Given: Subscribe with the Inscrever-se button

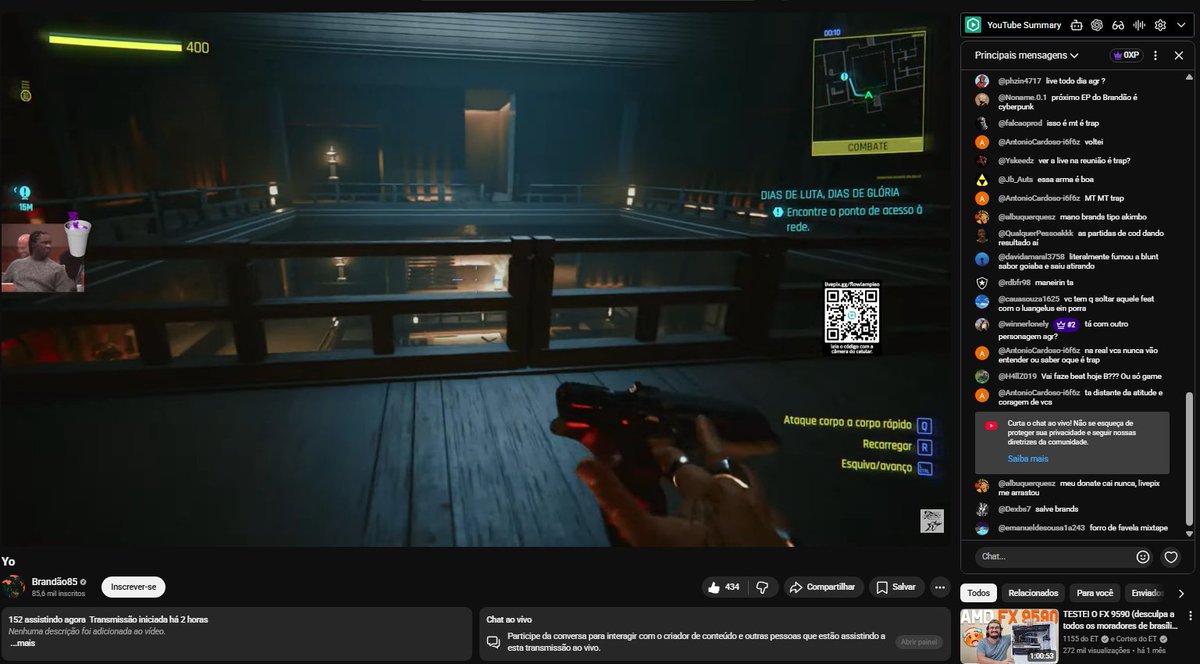Looking at the screenshot, I should (133, 587).
